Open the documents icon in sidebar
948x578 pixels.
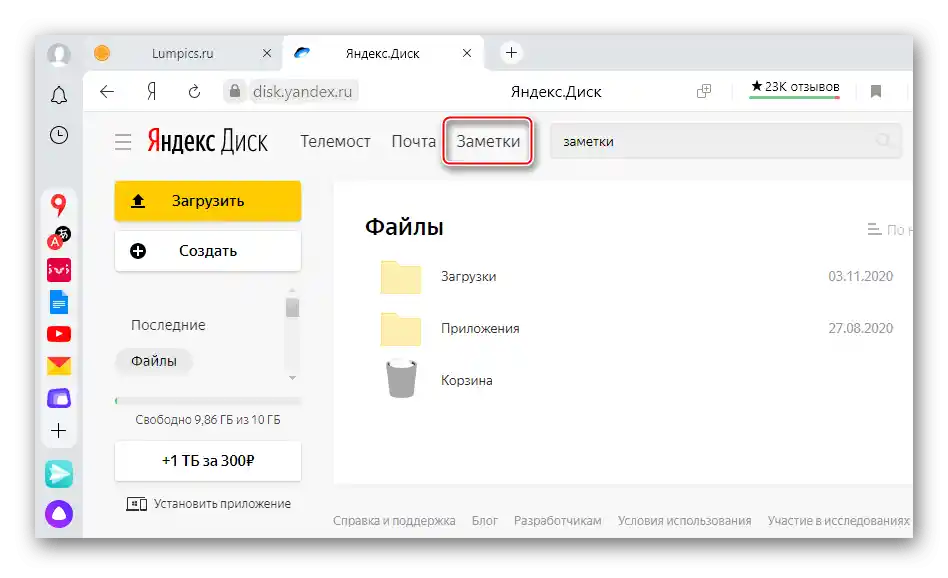tap(59, 302)
